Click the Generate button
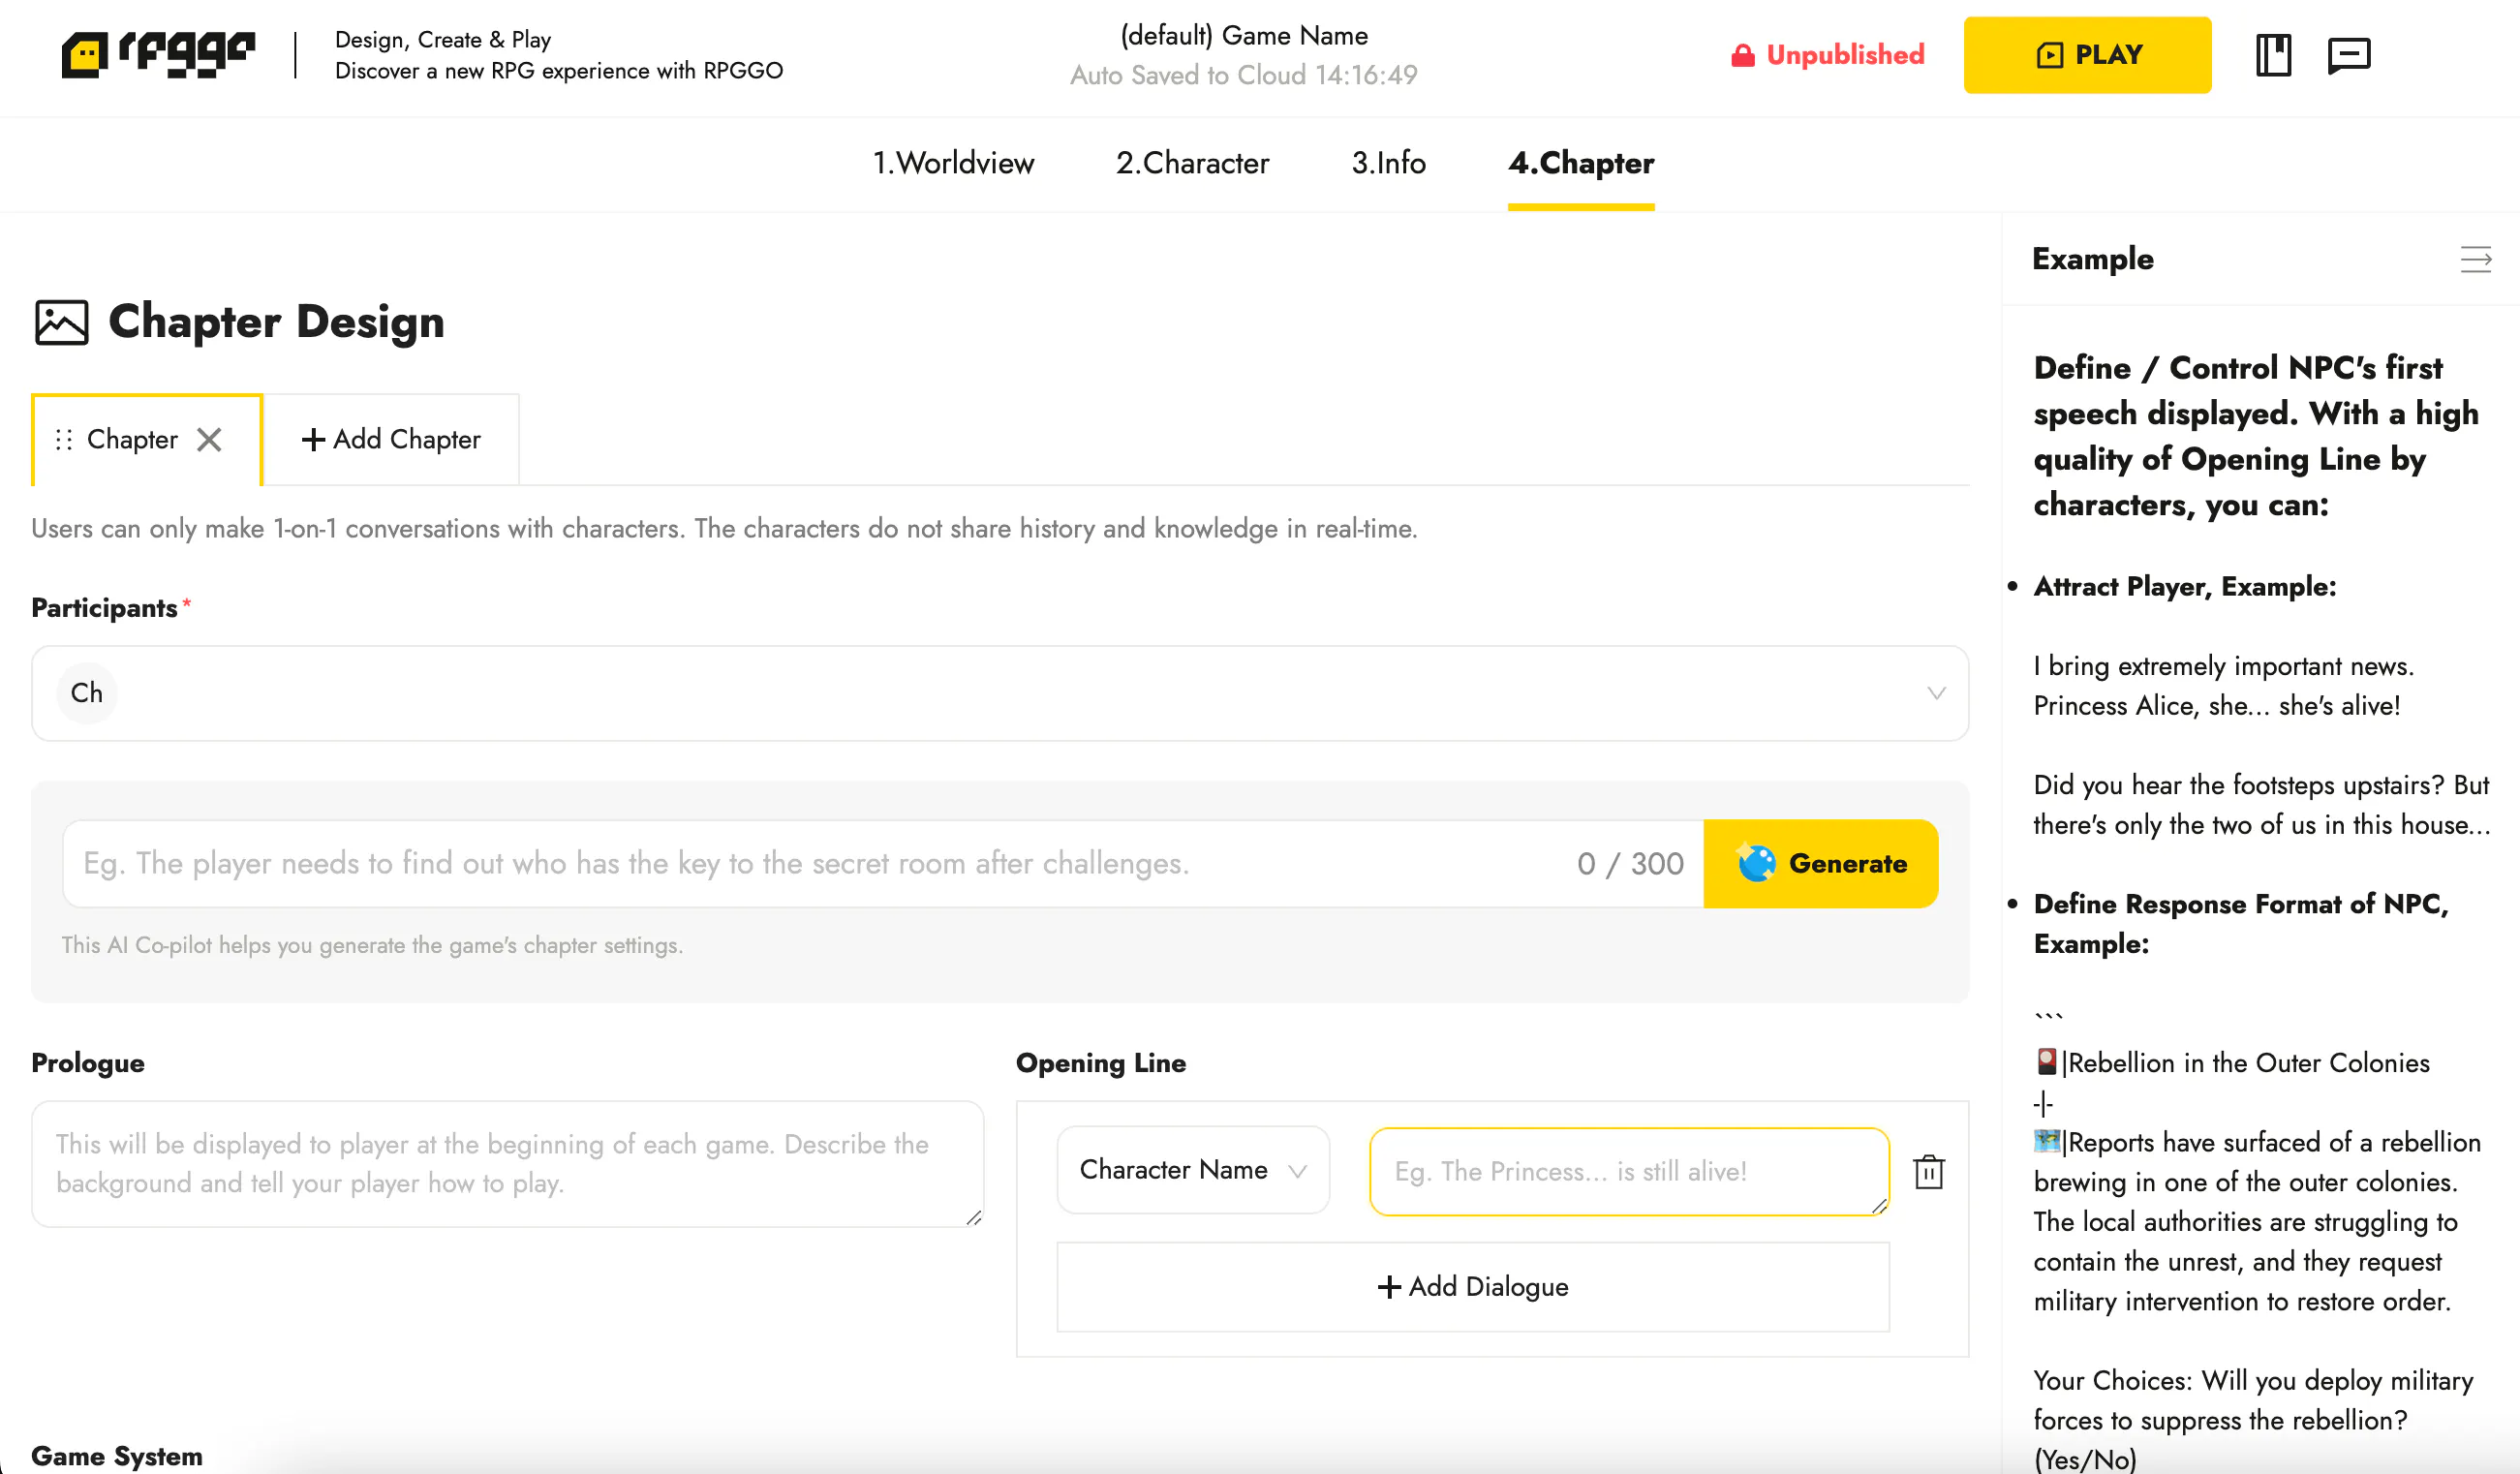Screen dimensions: 2520x1474 [x=1820, y=864]
